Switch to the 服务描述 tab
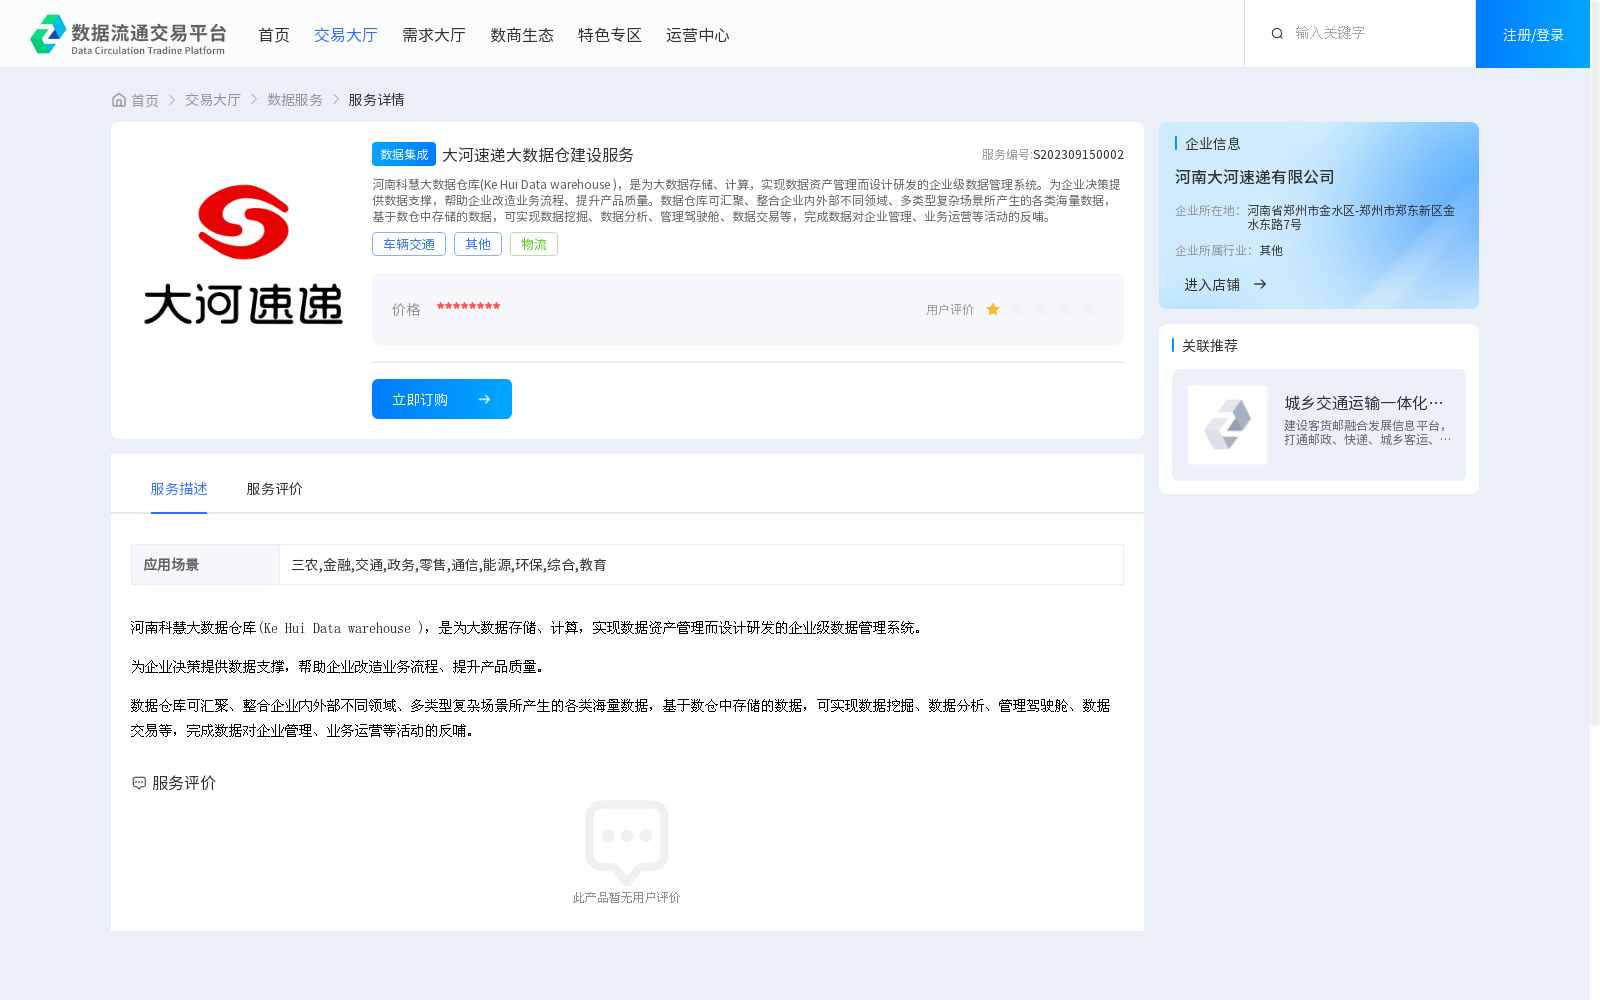1600x1000 pixels. pyautogui.click(x=179, y=489)
